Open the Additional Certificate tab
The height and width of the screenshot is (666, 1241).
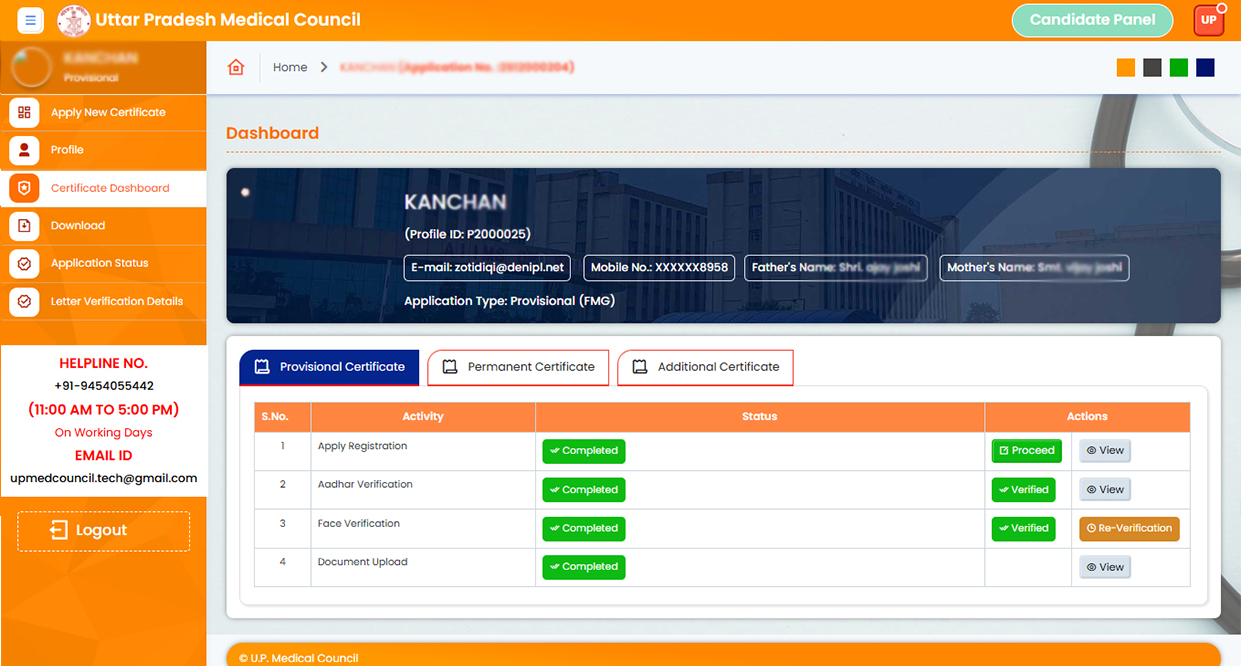pos(705,367)
